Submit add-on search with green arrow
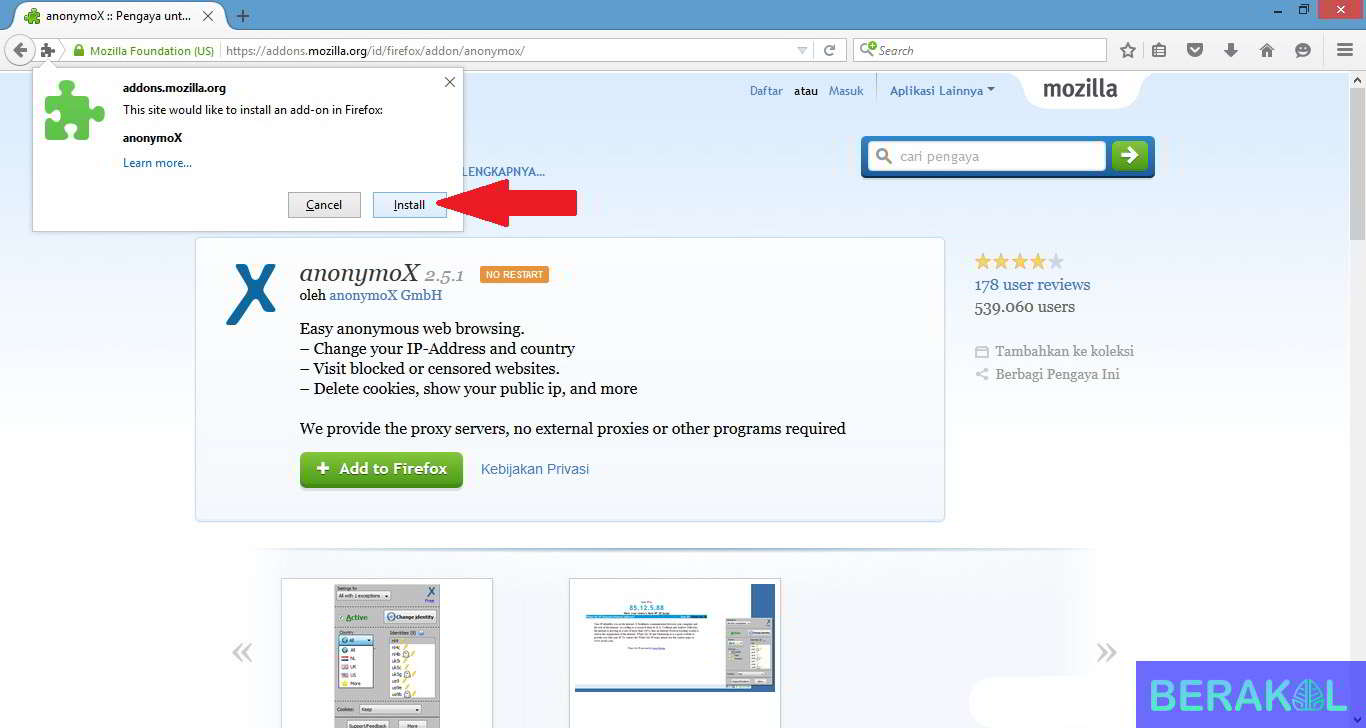The image size is (1366, 728). pyautogui.click(x=1130, y=156)
